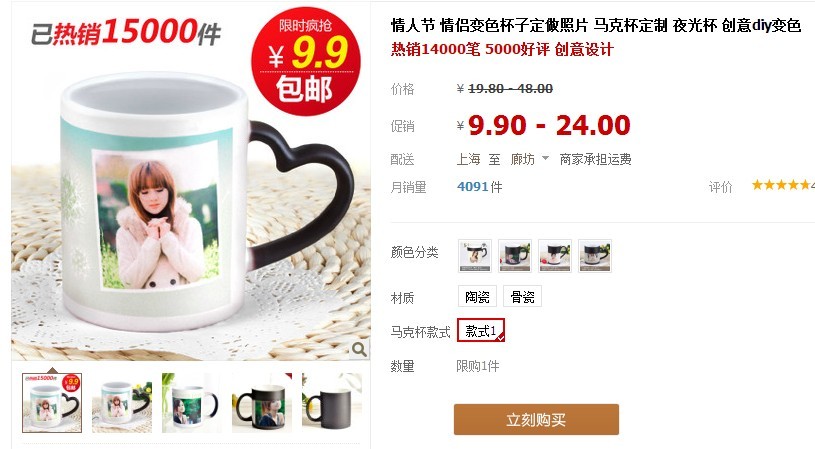Click the five-star rating icons

(781, 184)
